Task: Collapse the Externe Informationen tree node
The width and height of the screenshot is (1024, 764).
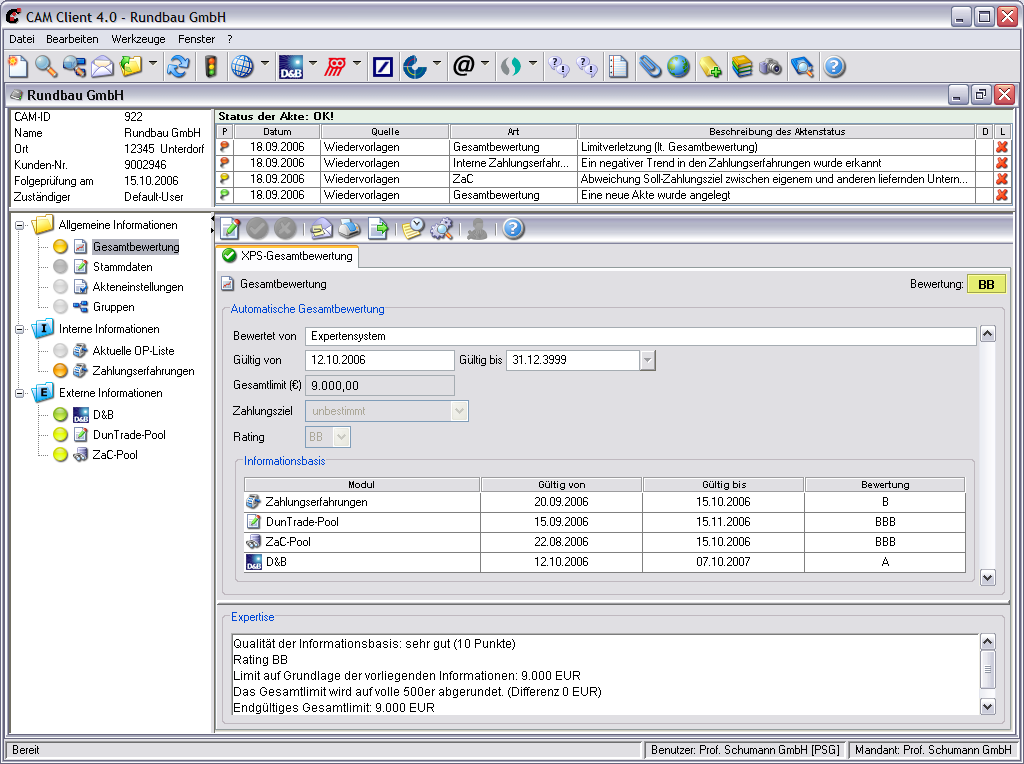Action: (x=20, y=393)
